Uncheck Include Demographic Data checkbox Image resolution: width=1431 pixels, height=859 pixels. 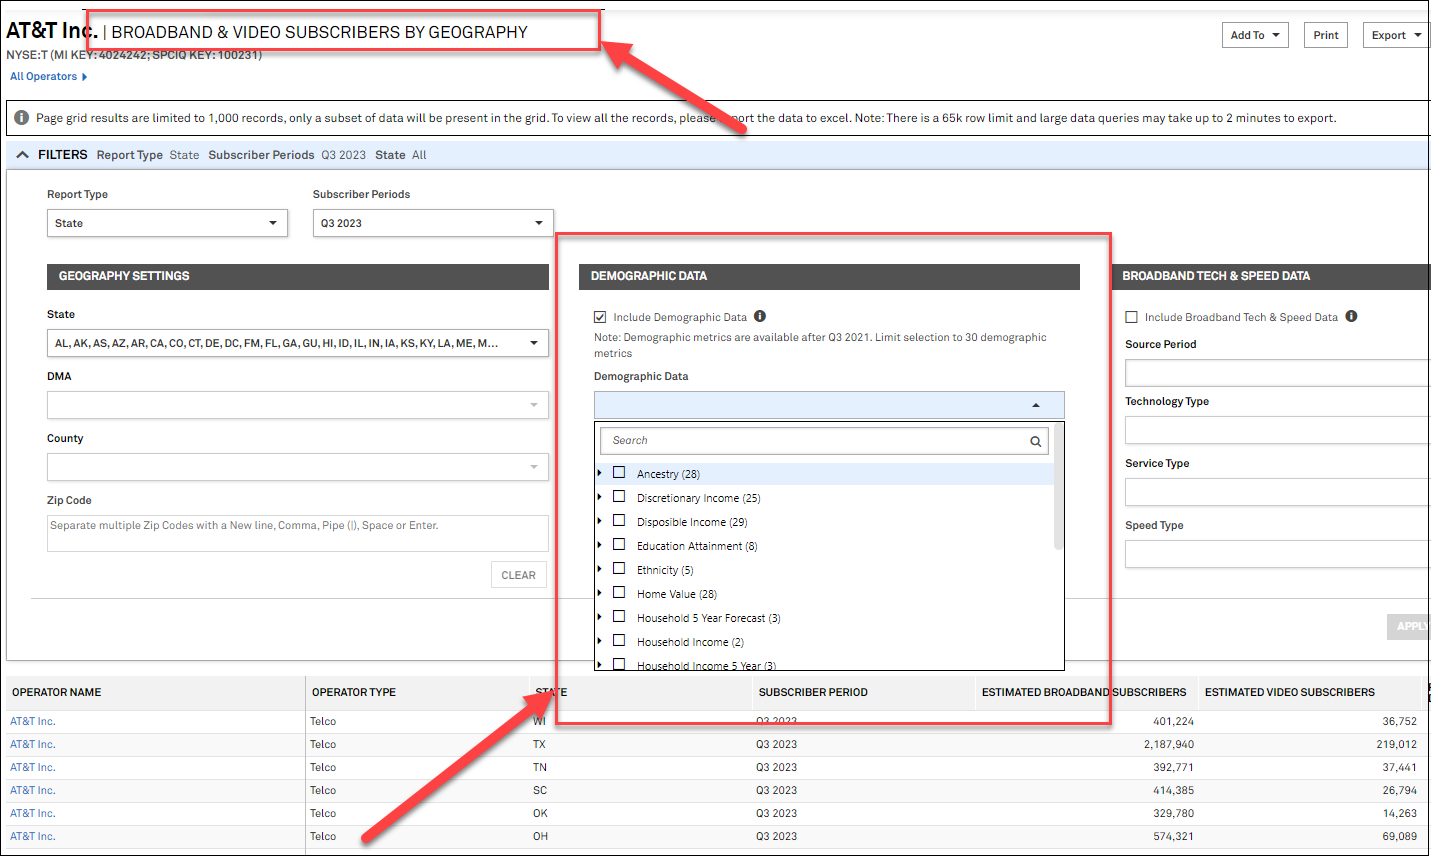[x=600, y=317]
